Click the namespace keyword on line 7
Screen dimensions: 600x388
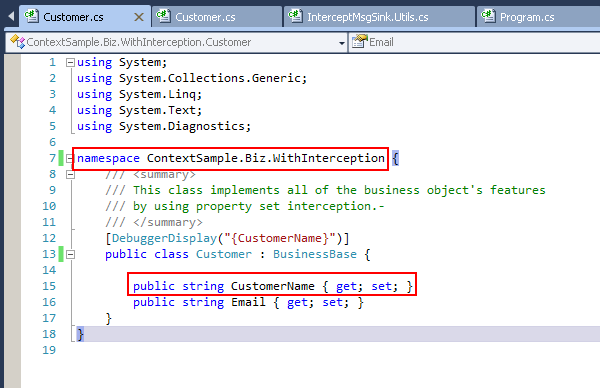[x=108, y=158]
